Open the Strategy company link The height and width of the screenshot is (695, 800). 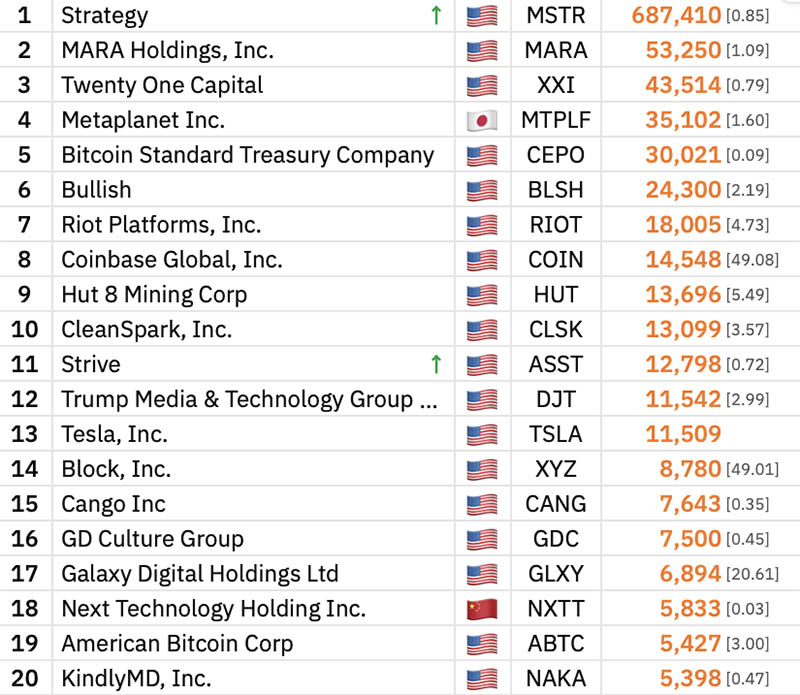click(x=104, y=16)
